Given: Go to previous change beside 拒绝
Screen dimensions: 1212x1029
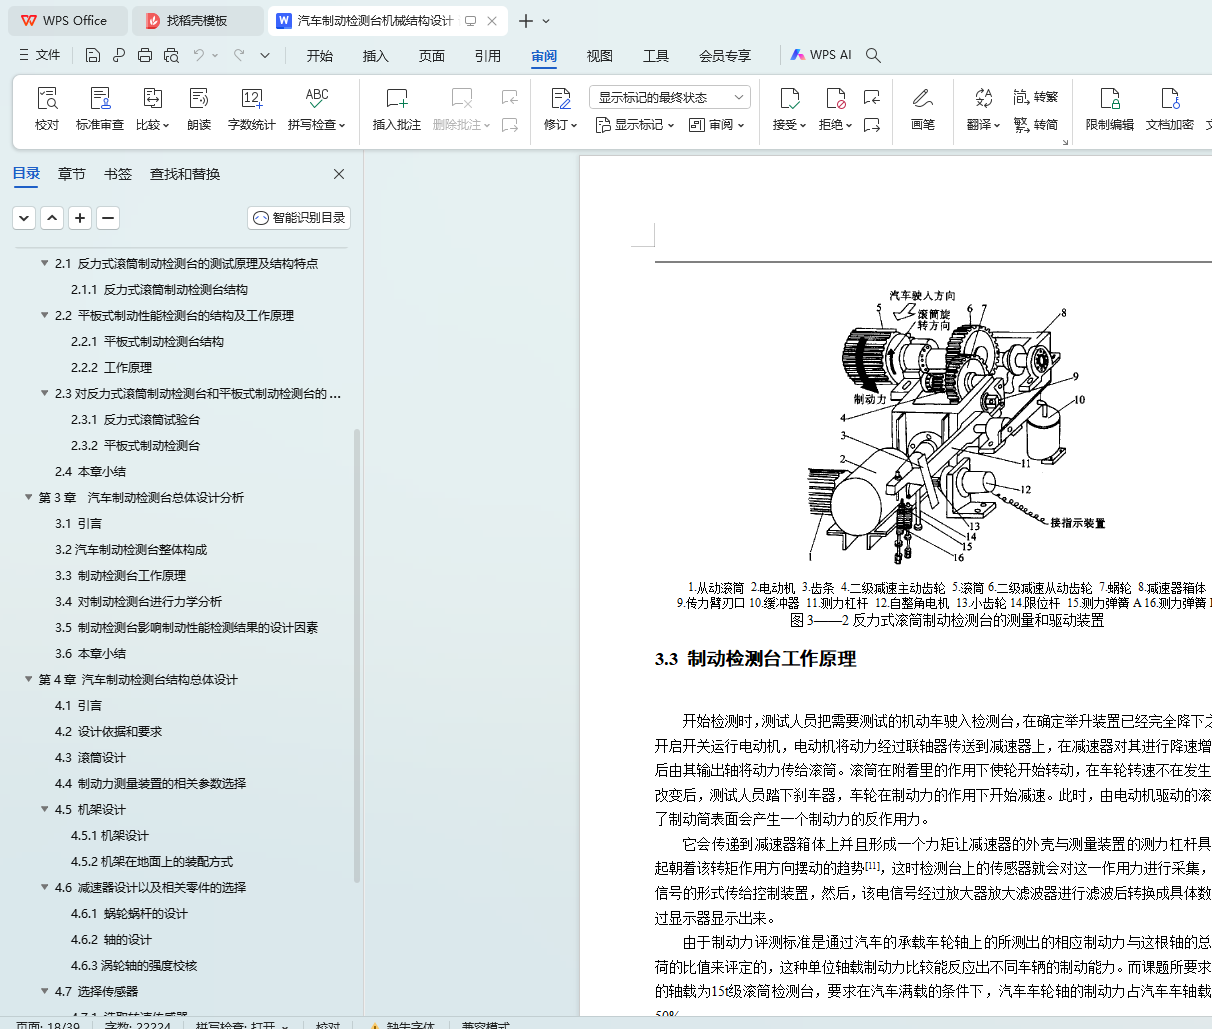Looking at the screenshot, I should (x=872, y=97).
